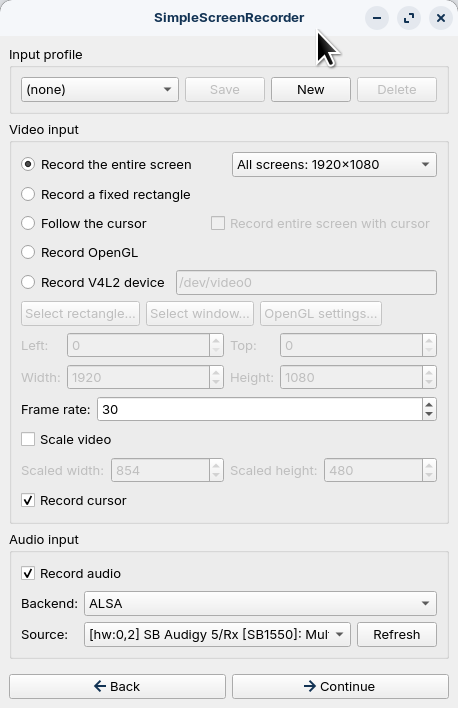
Task: Decrease frame rate with the down arrow
Action: click(x=429, y=415)
